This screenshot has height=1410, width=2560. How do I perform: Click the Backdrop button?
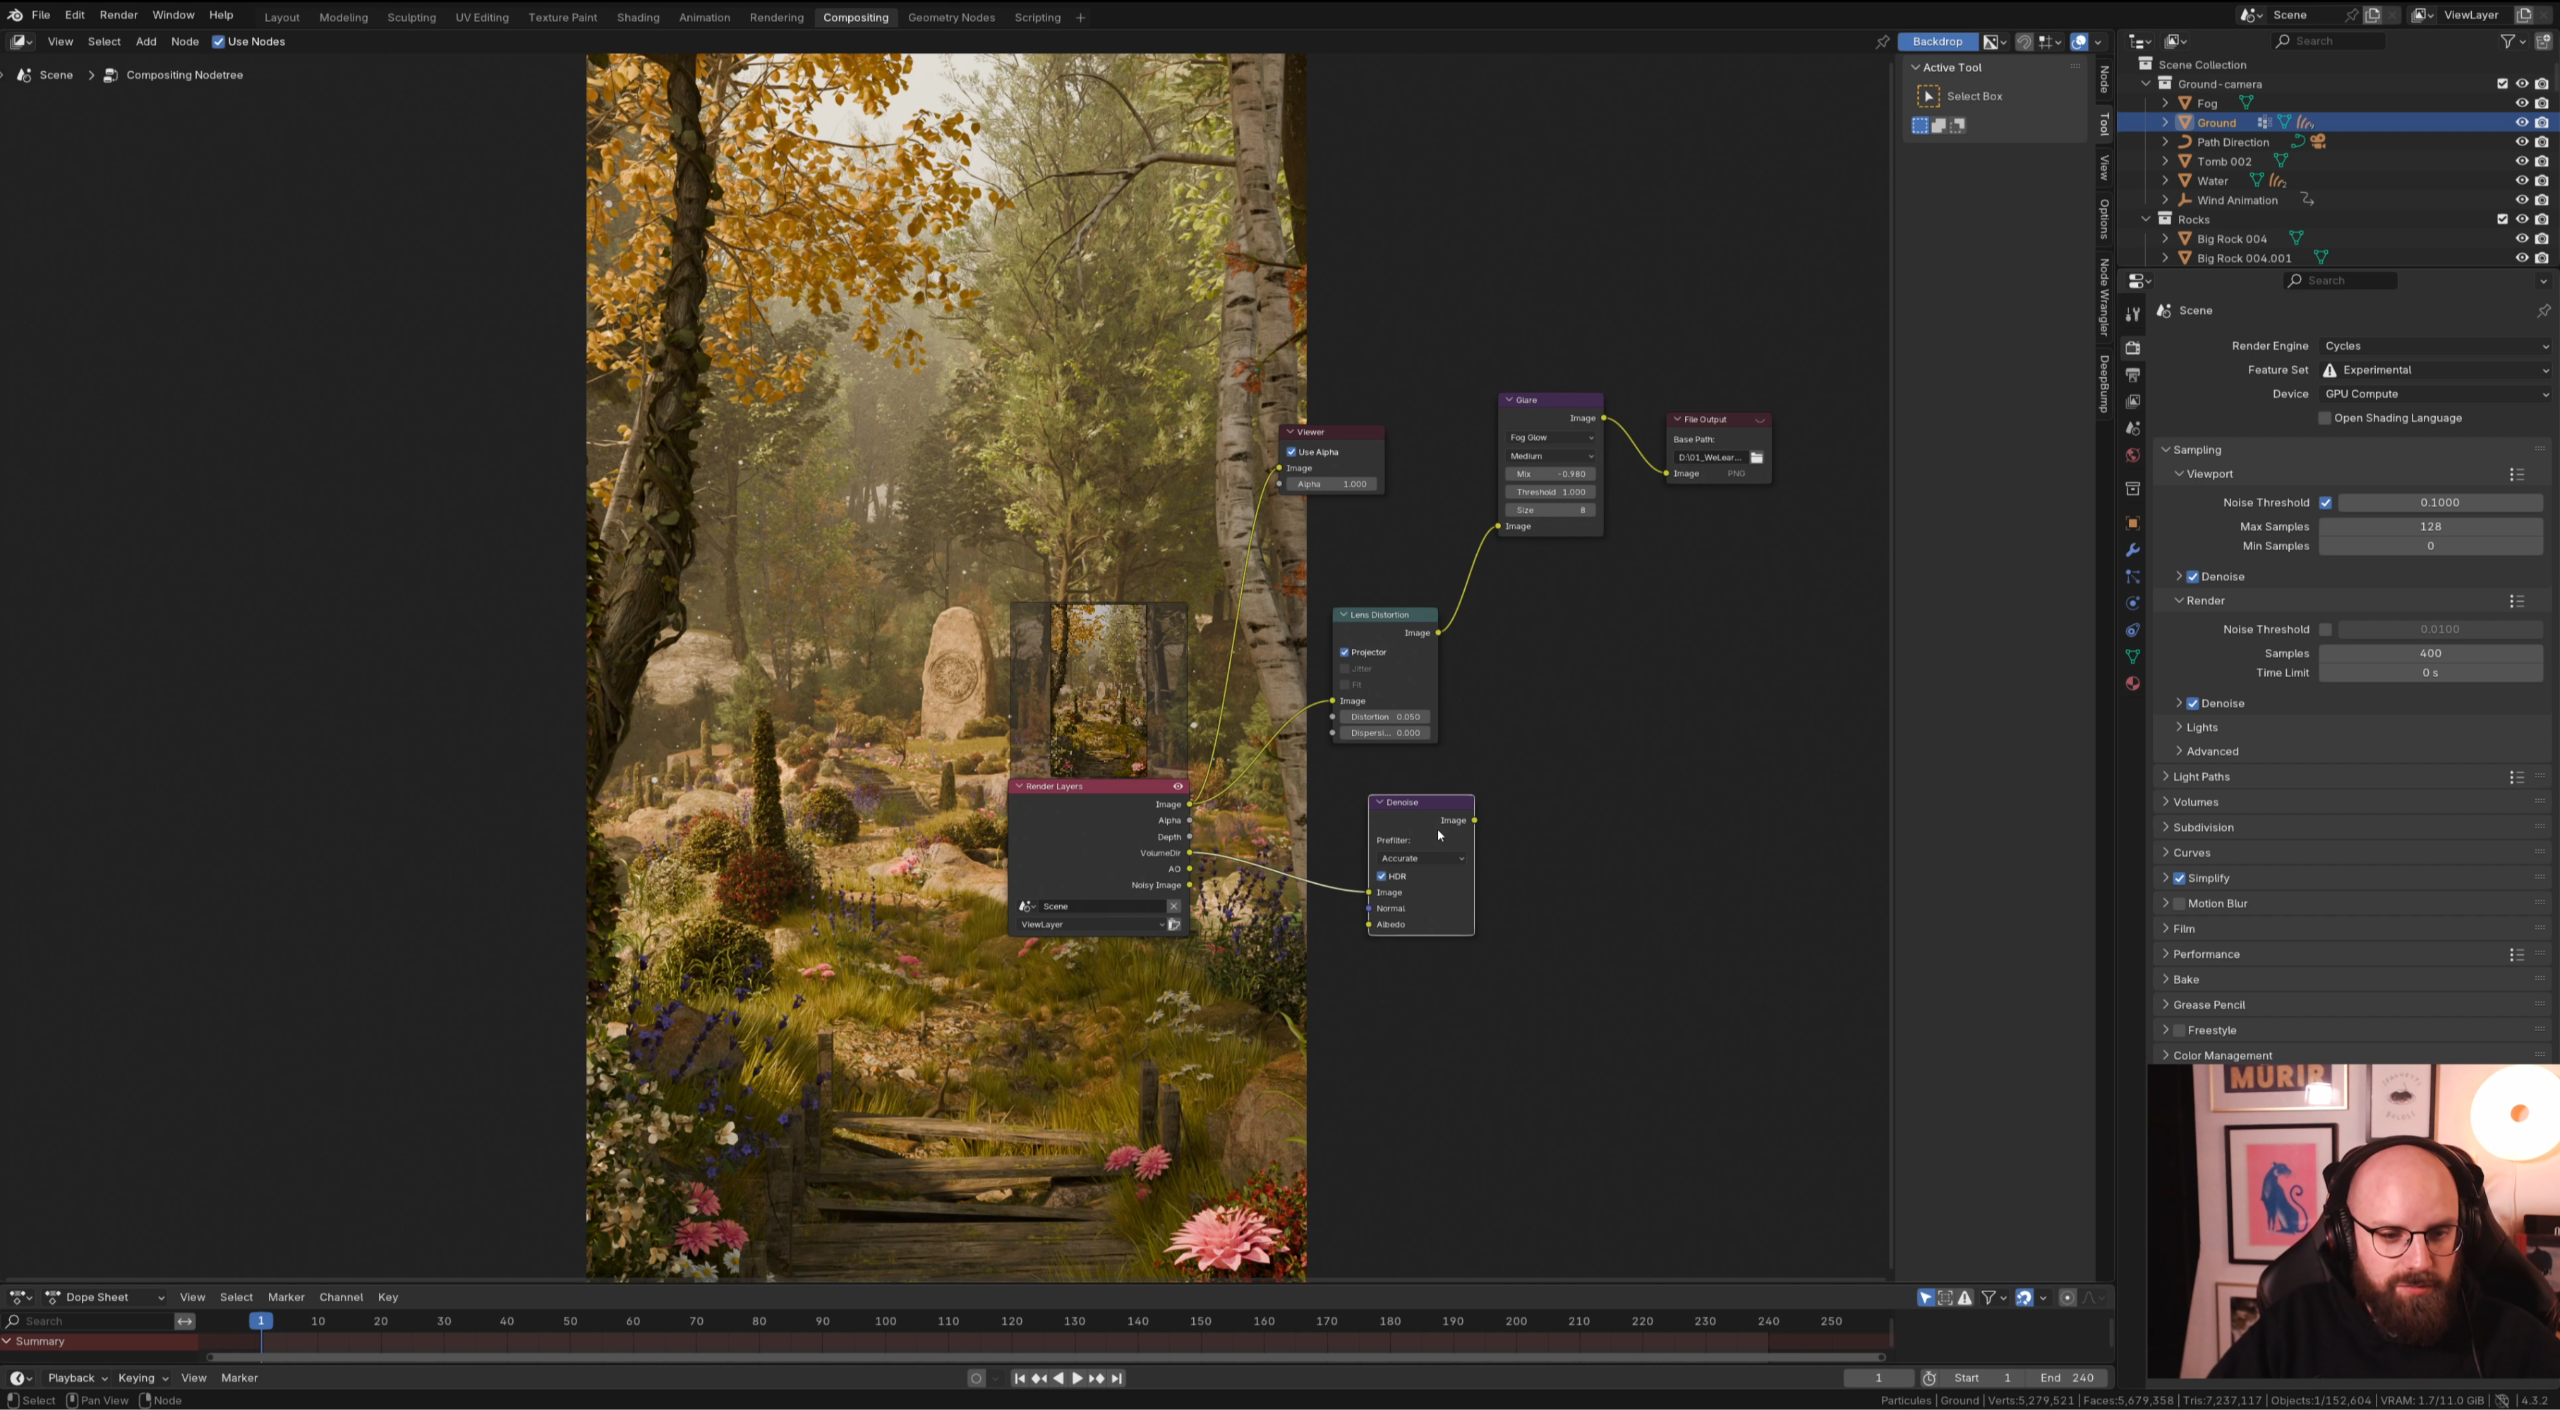coord(1936,42)
